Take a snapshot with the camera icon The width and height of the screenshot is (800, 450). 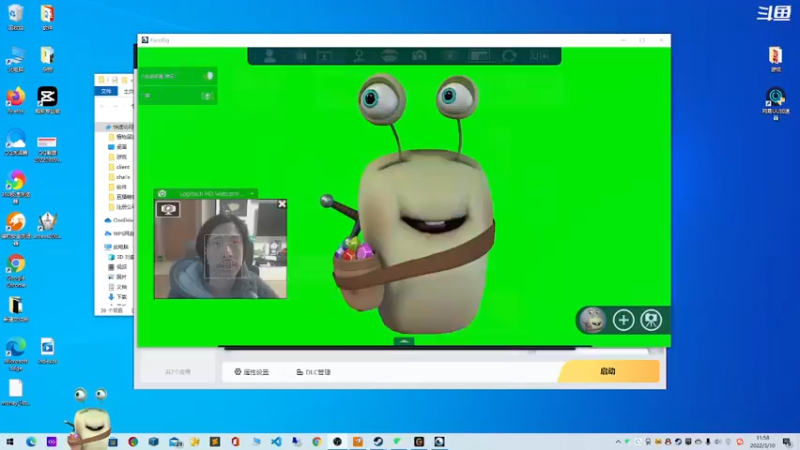pos(419,56)
